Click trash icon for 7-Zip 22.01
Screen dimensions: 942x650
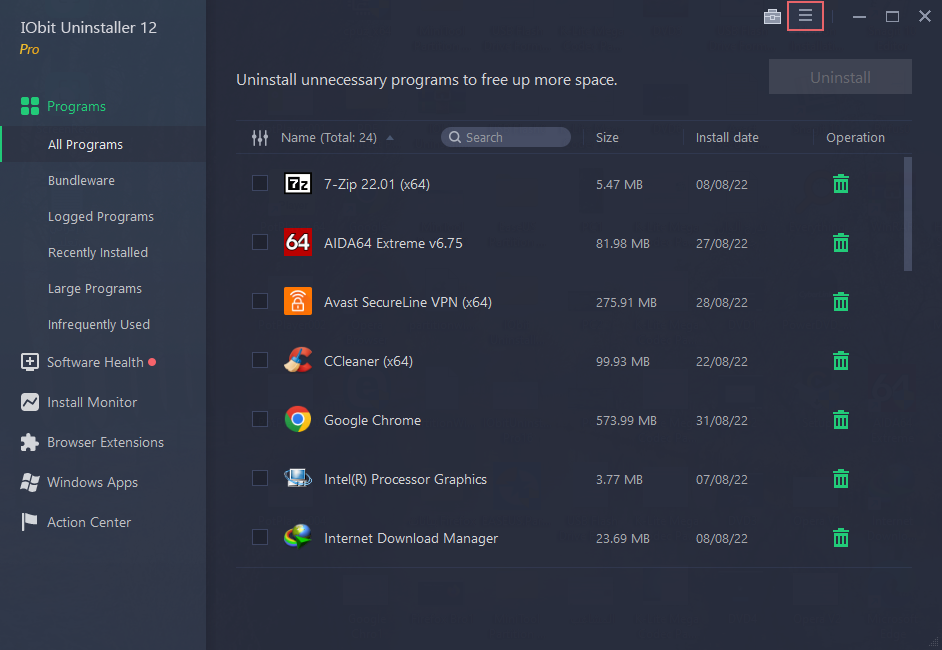[x=840, y=184]
